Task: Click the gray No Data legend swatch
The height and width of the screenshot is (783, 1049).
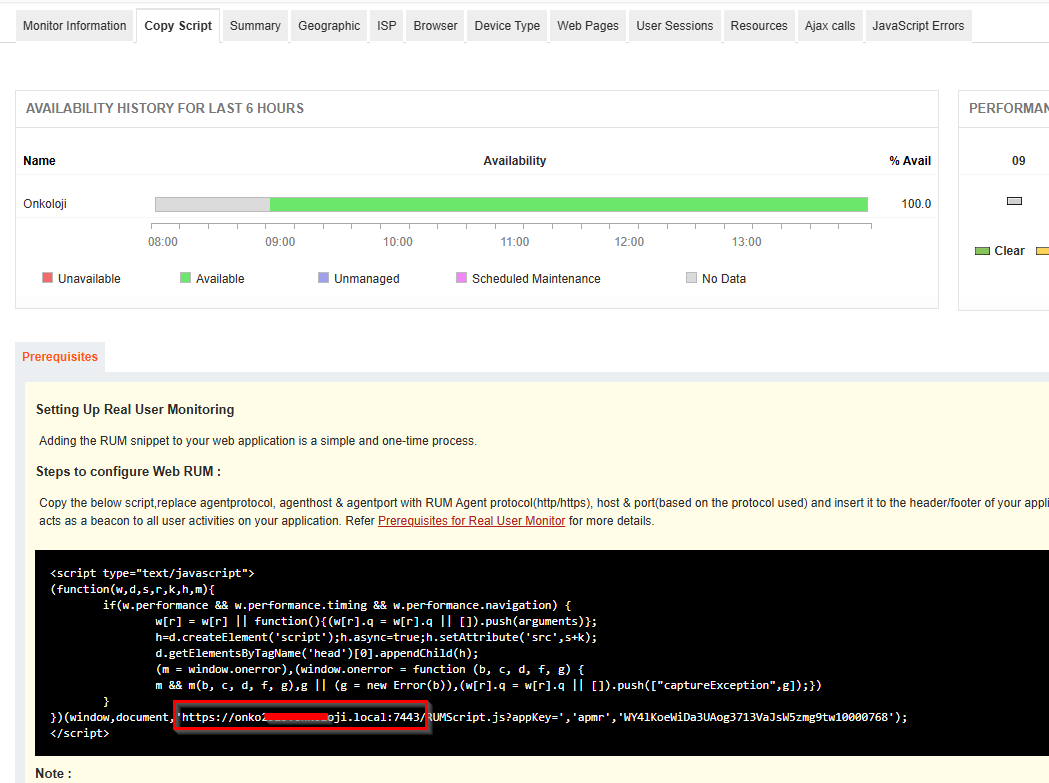Action: pyautogui.click(x=691, y=278)
